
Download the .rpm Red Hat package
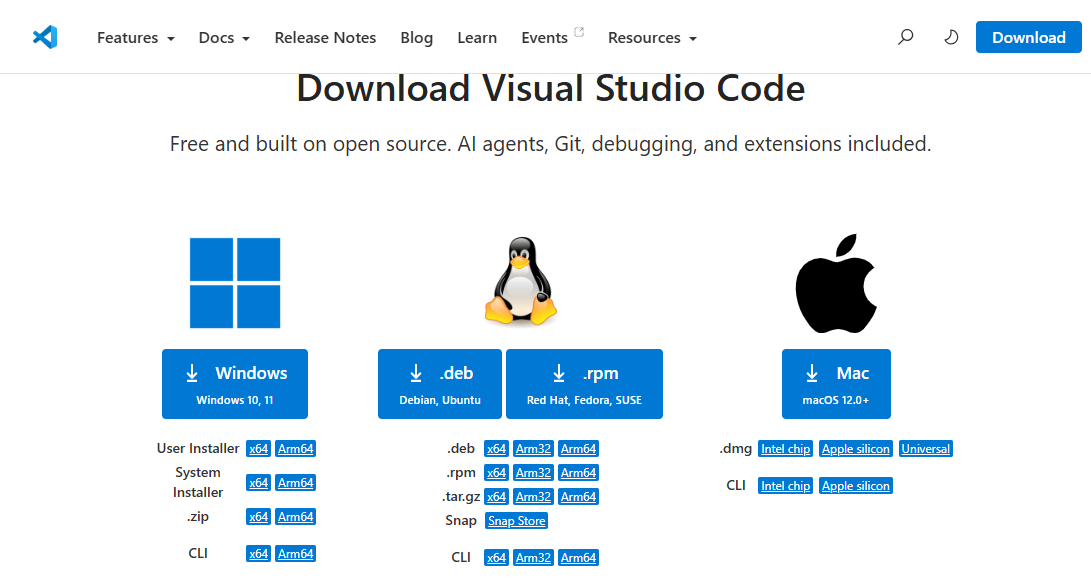584,384
